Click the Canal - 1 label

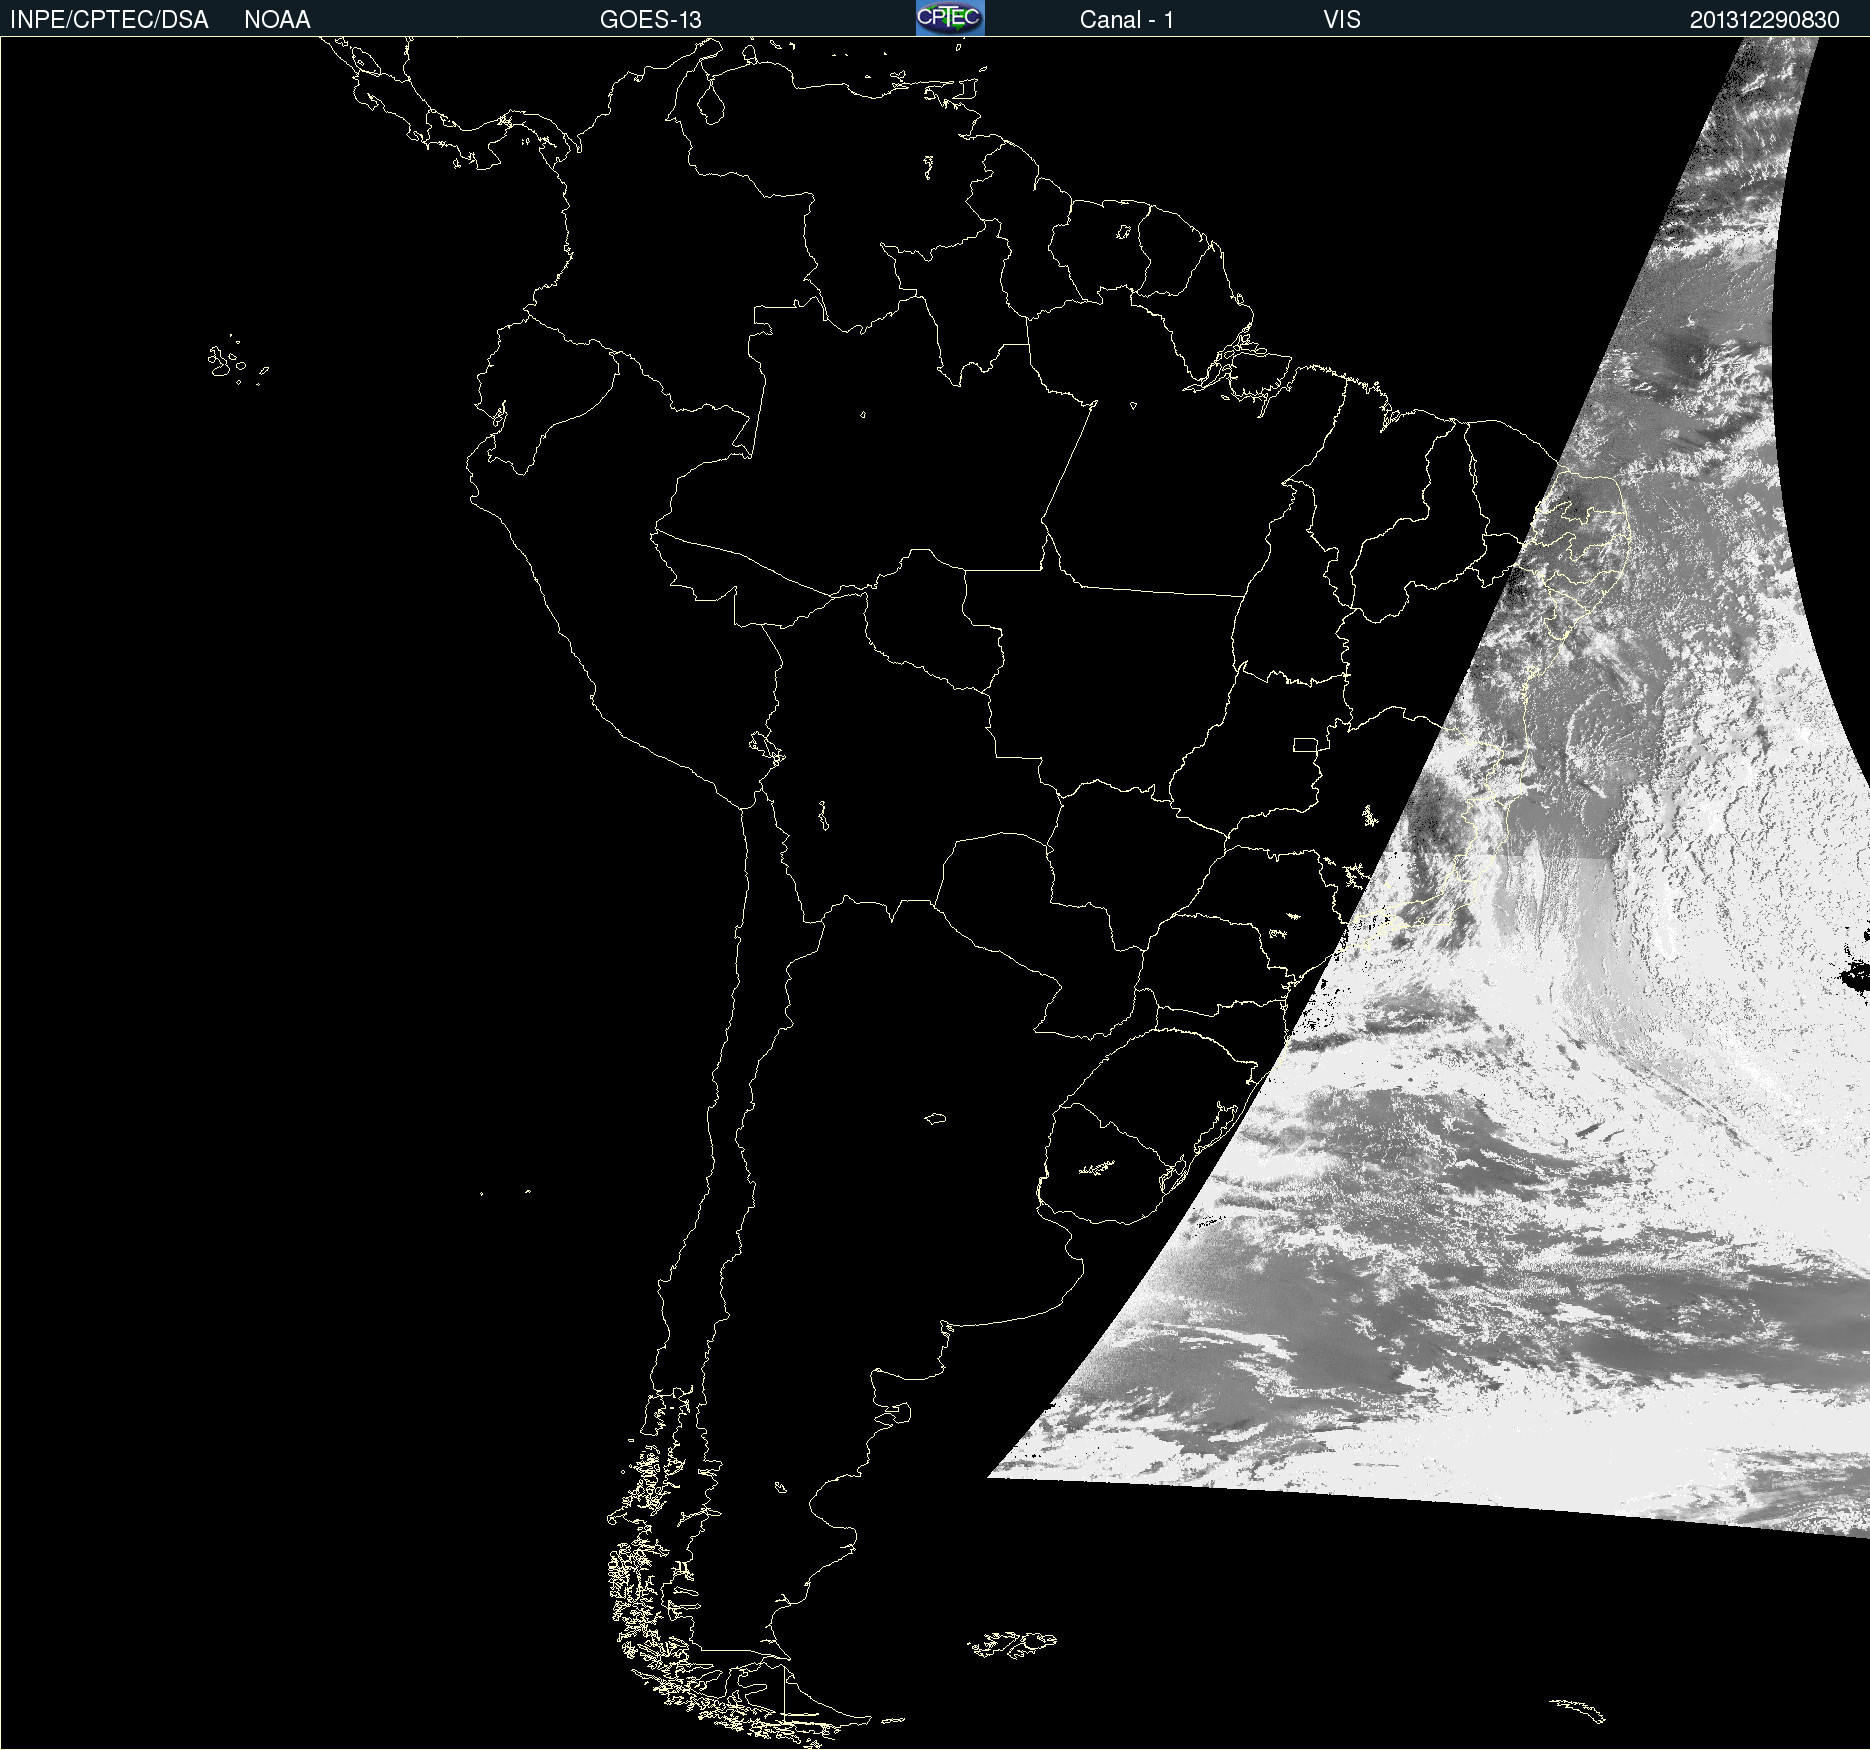(1127, 20)
